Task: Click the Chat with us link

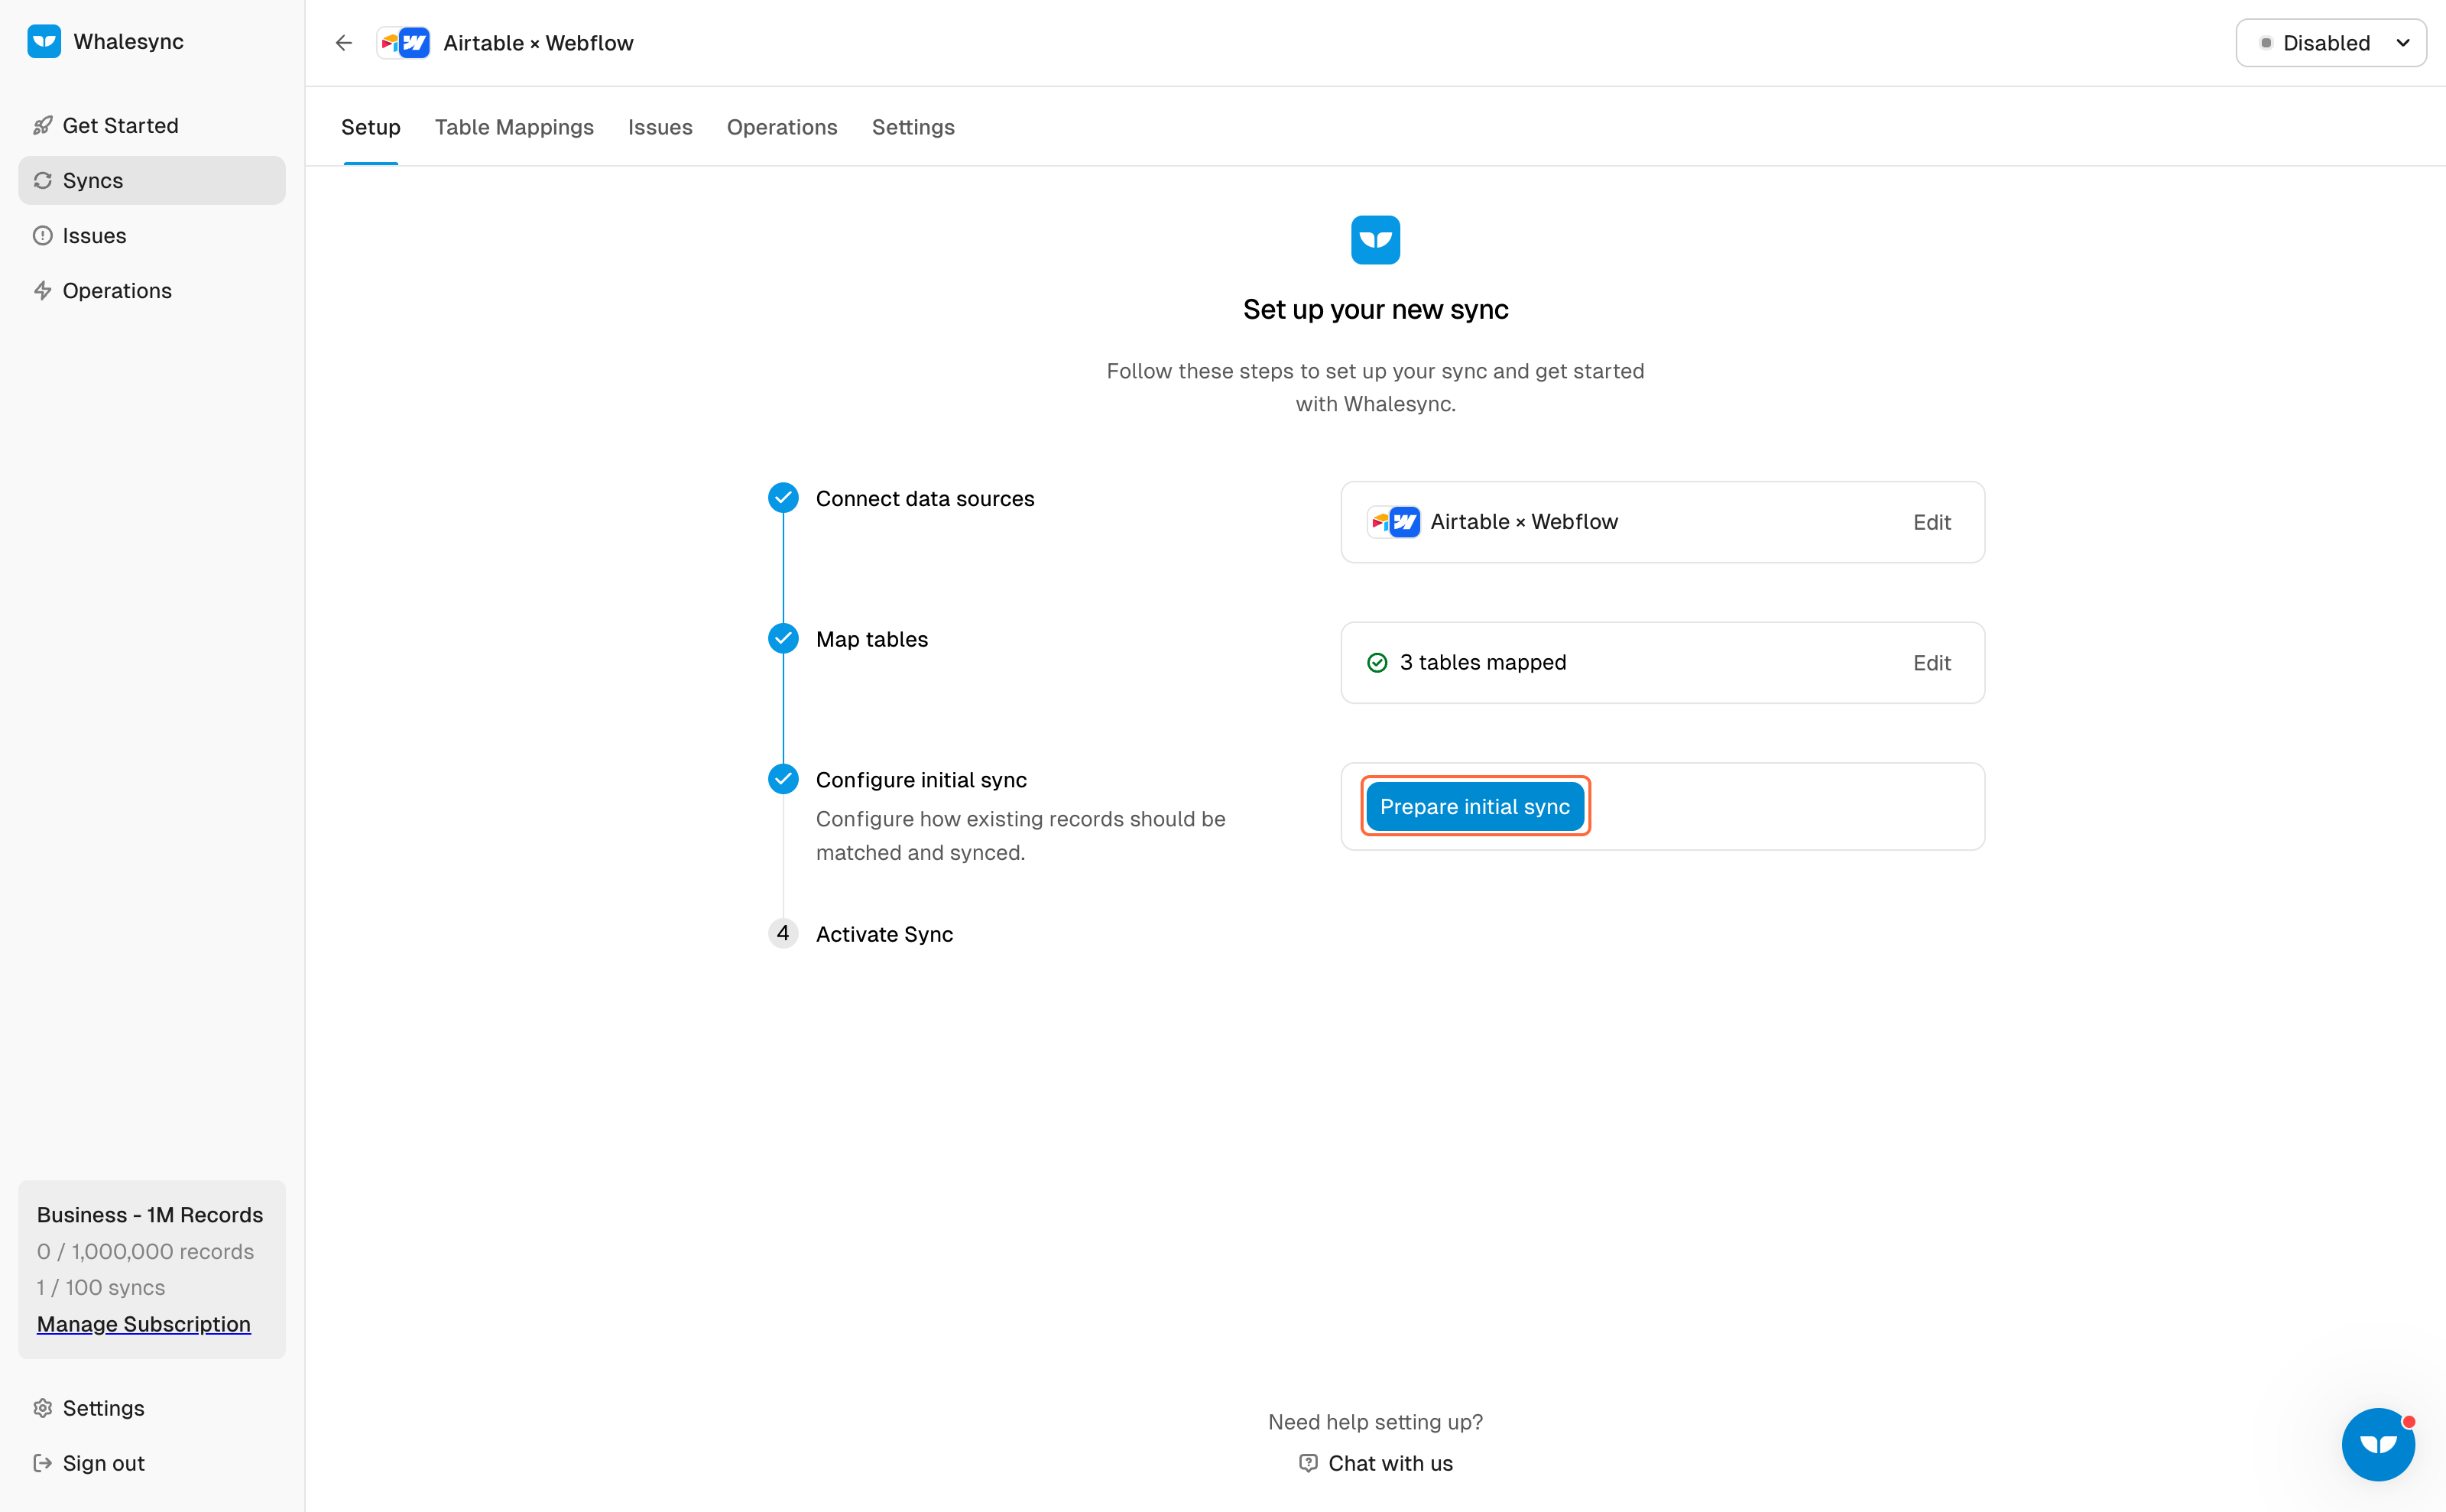Action: click(1375, 1463)
